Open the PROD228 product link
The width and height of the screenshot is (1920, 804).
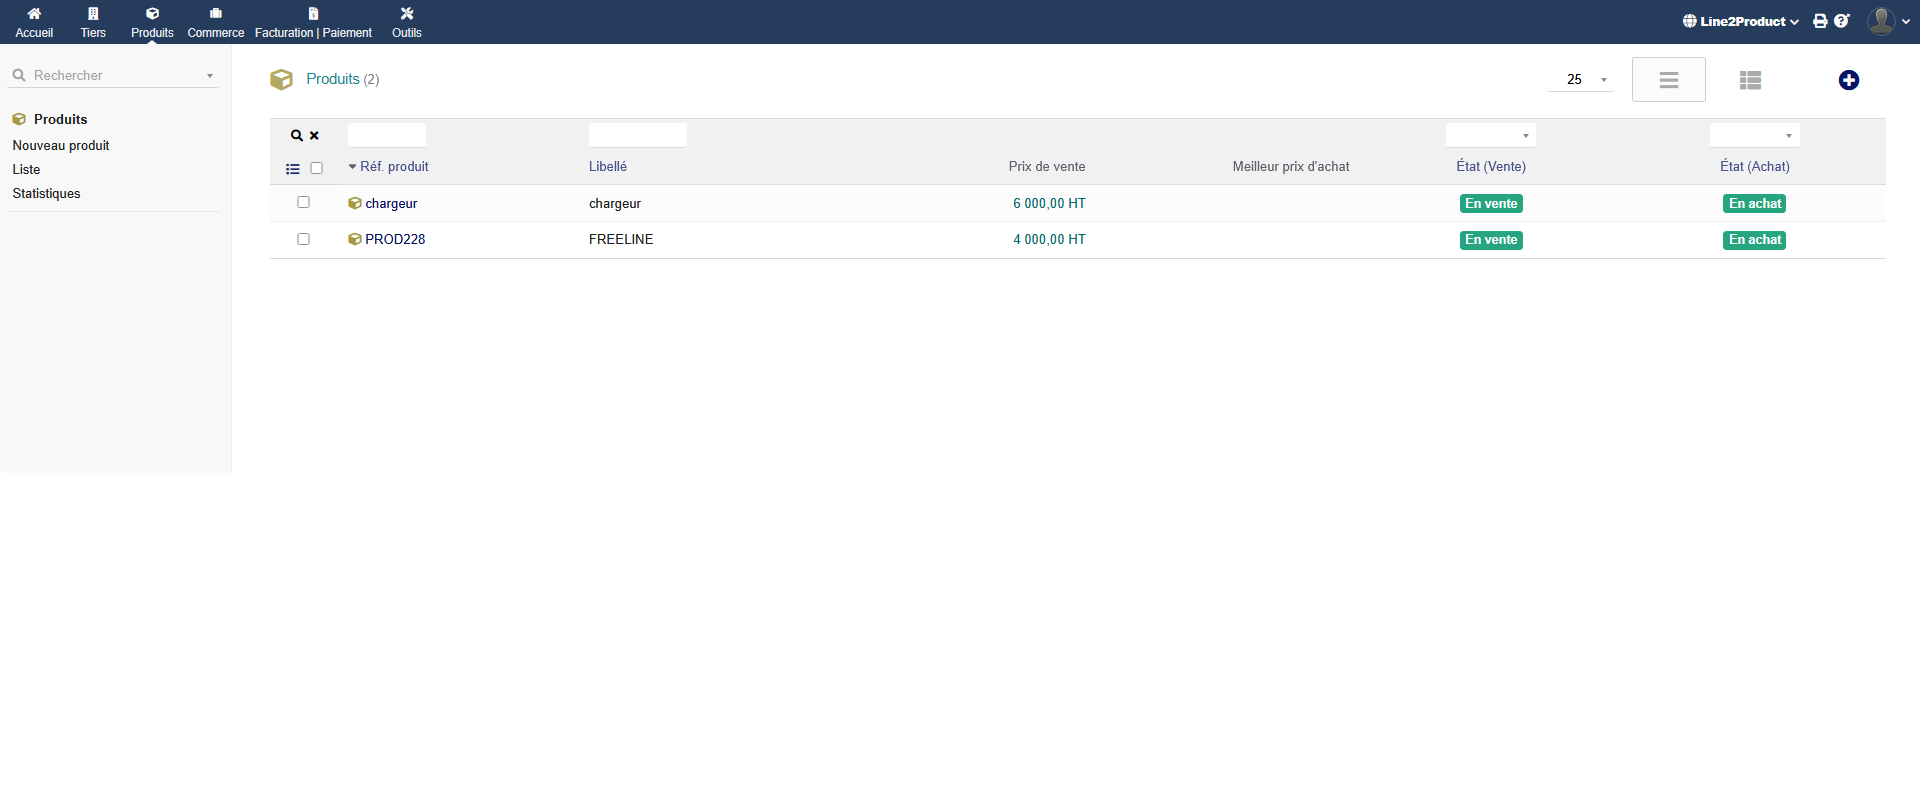395,239
